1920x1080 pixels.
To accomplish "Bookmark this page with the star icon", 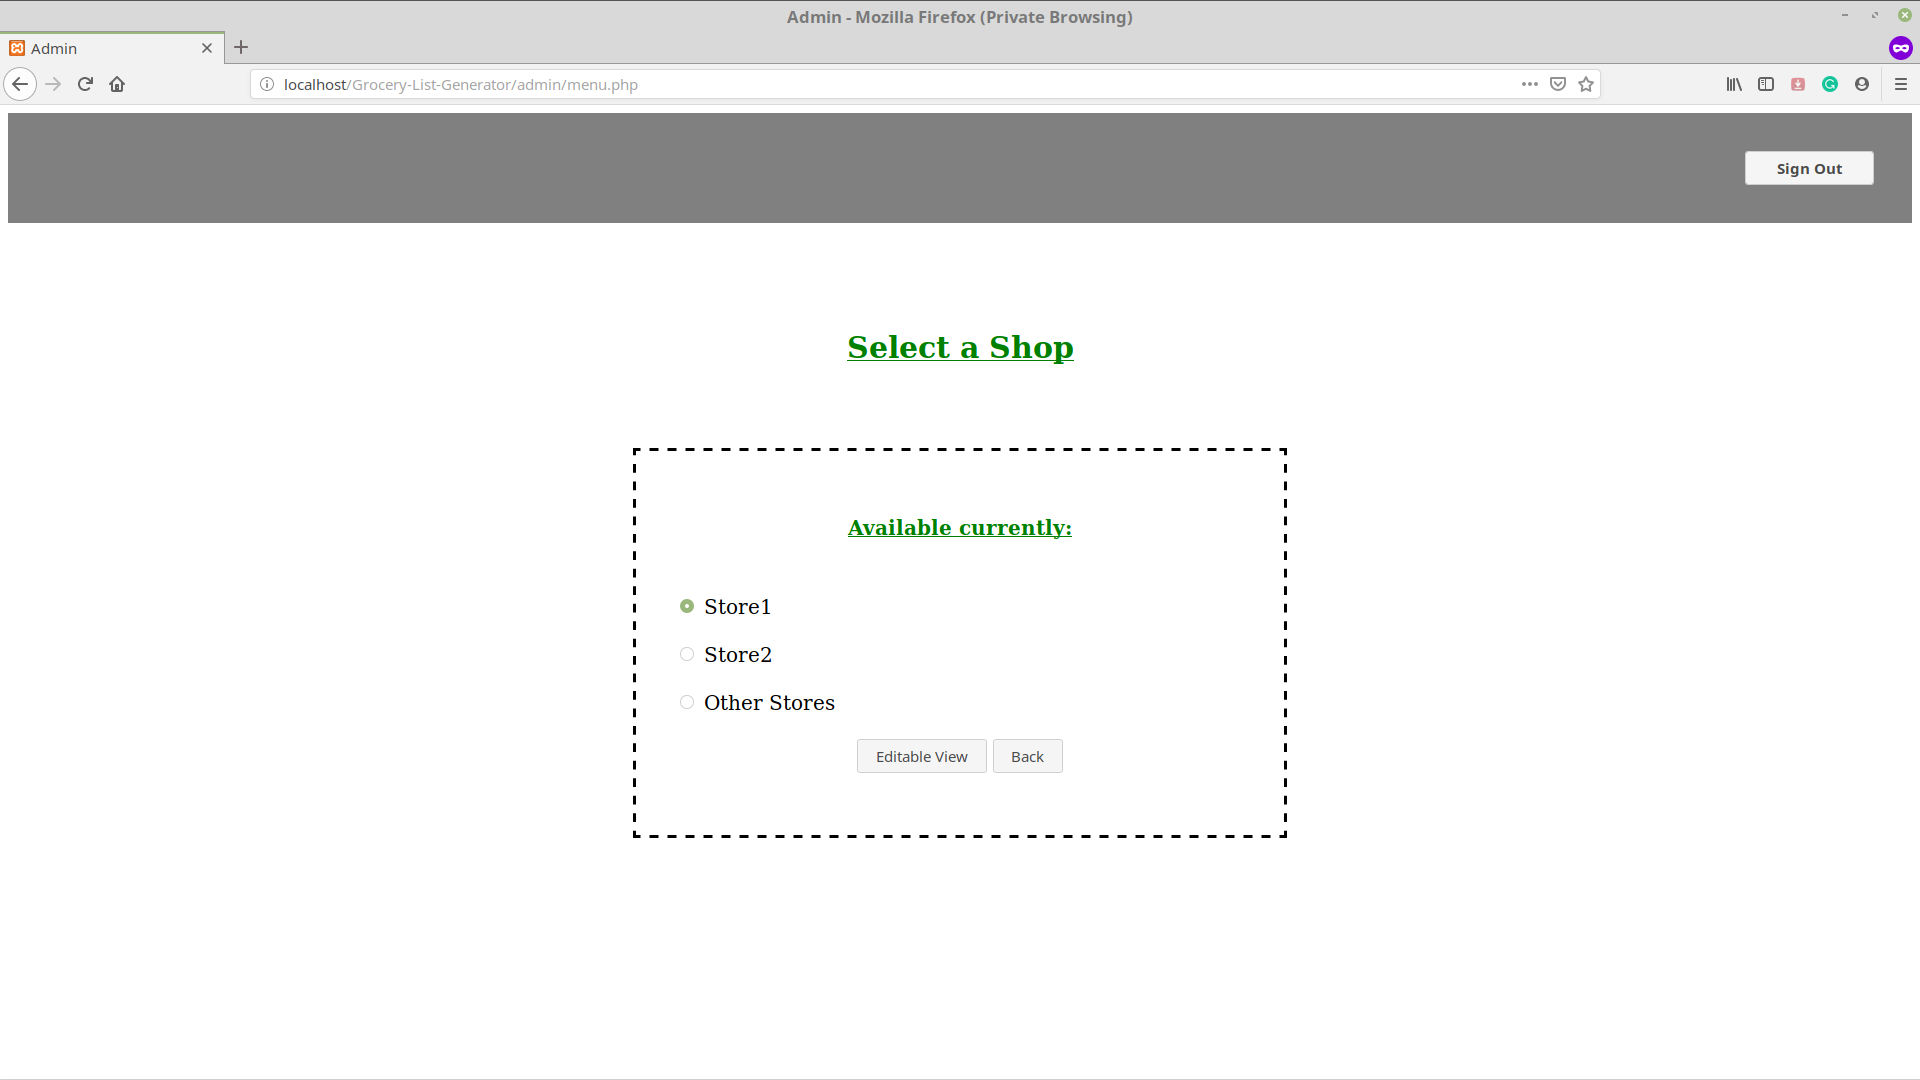I will pyautogui.click(x=1586, y=84).
